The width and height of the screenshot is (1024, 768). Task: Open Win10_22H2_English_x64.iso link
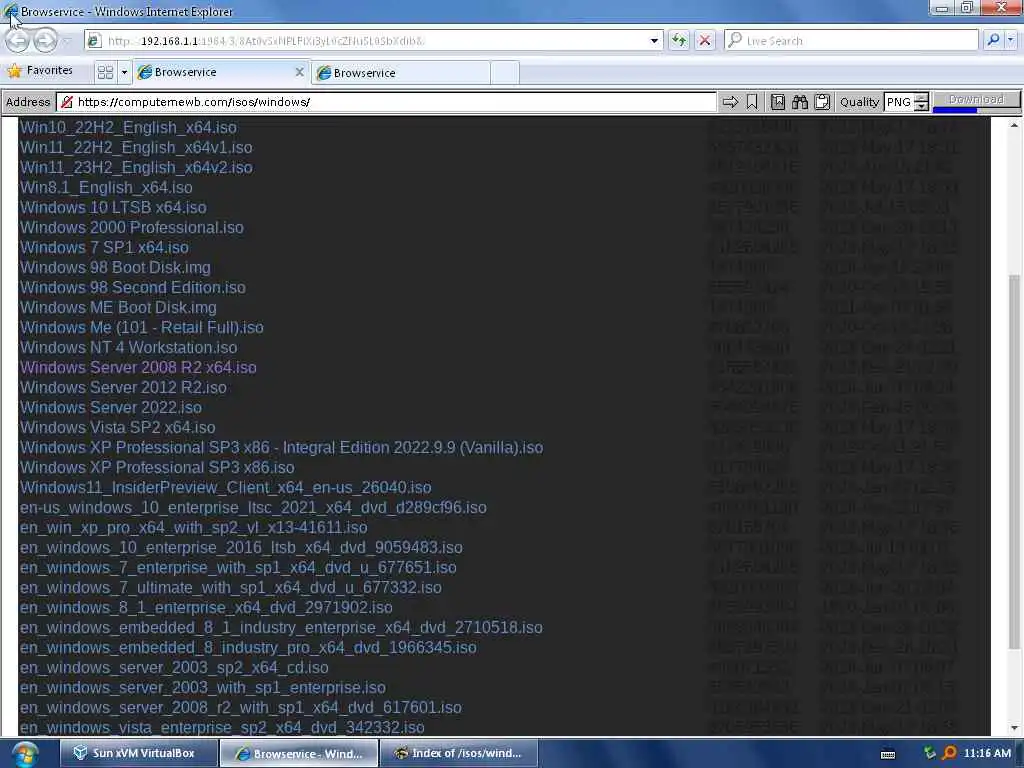click(x=128, y=127)
